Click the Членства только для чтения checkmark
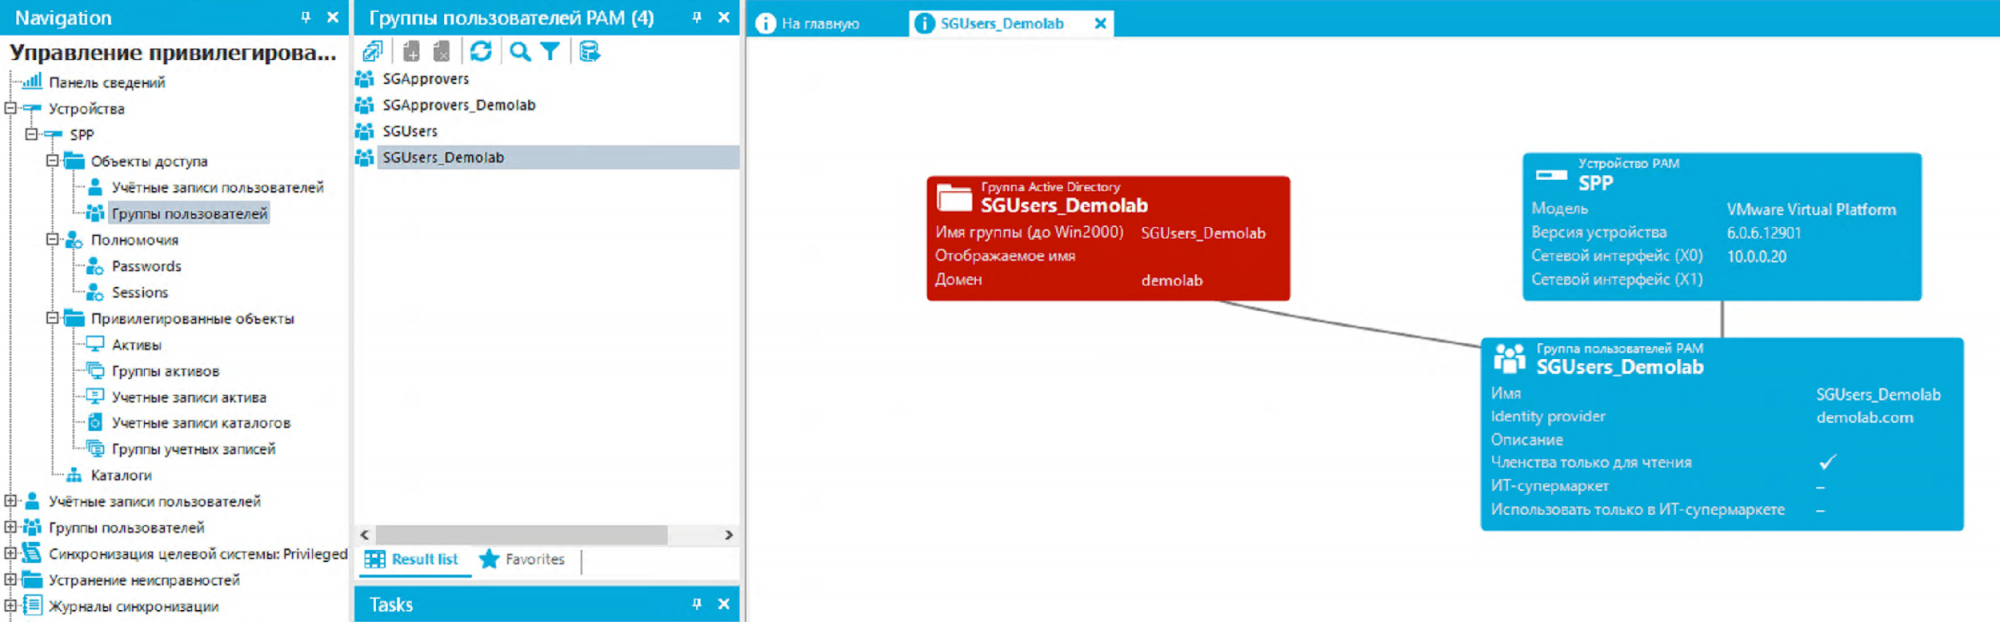 click(x=1827, y=462)
